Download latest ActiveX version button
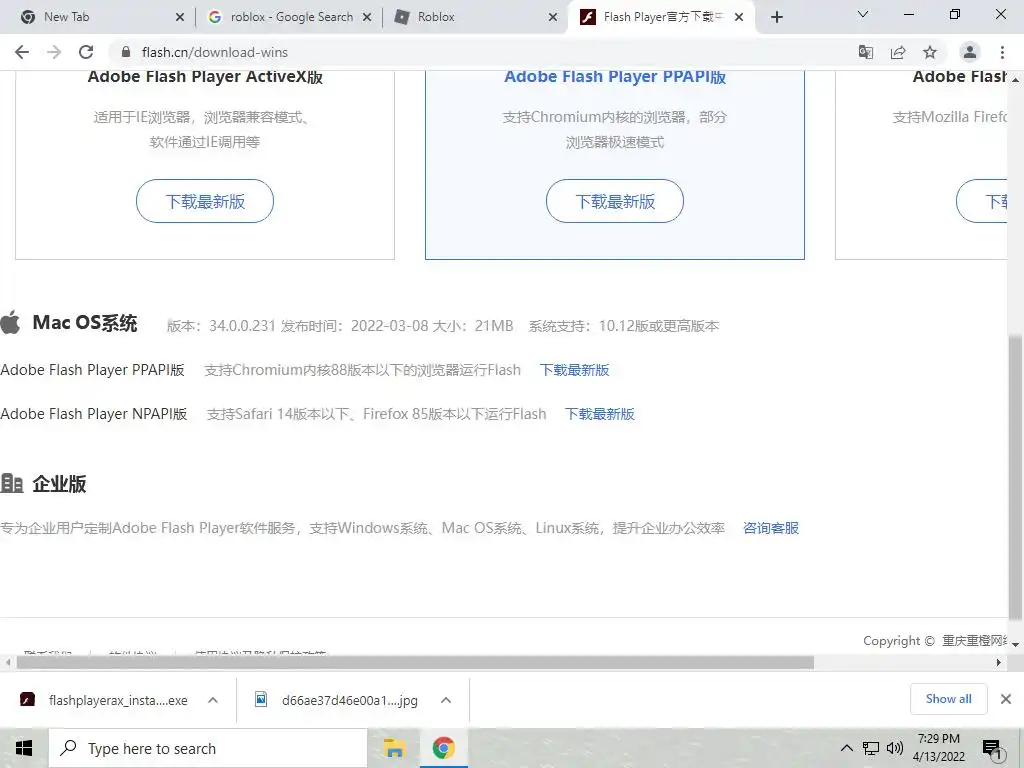1024x768 pixels. coord(205,201)
